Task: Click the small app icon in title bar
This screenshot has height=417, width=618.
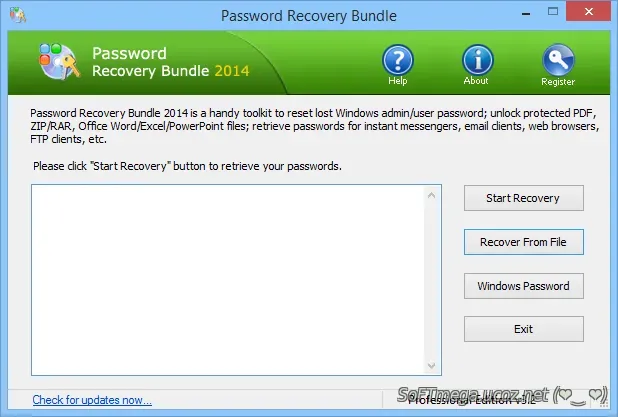Action: point(18,15)
